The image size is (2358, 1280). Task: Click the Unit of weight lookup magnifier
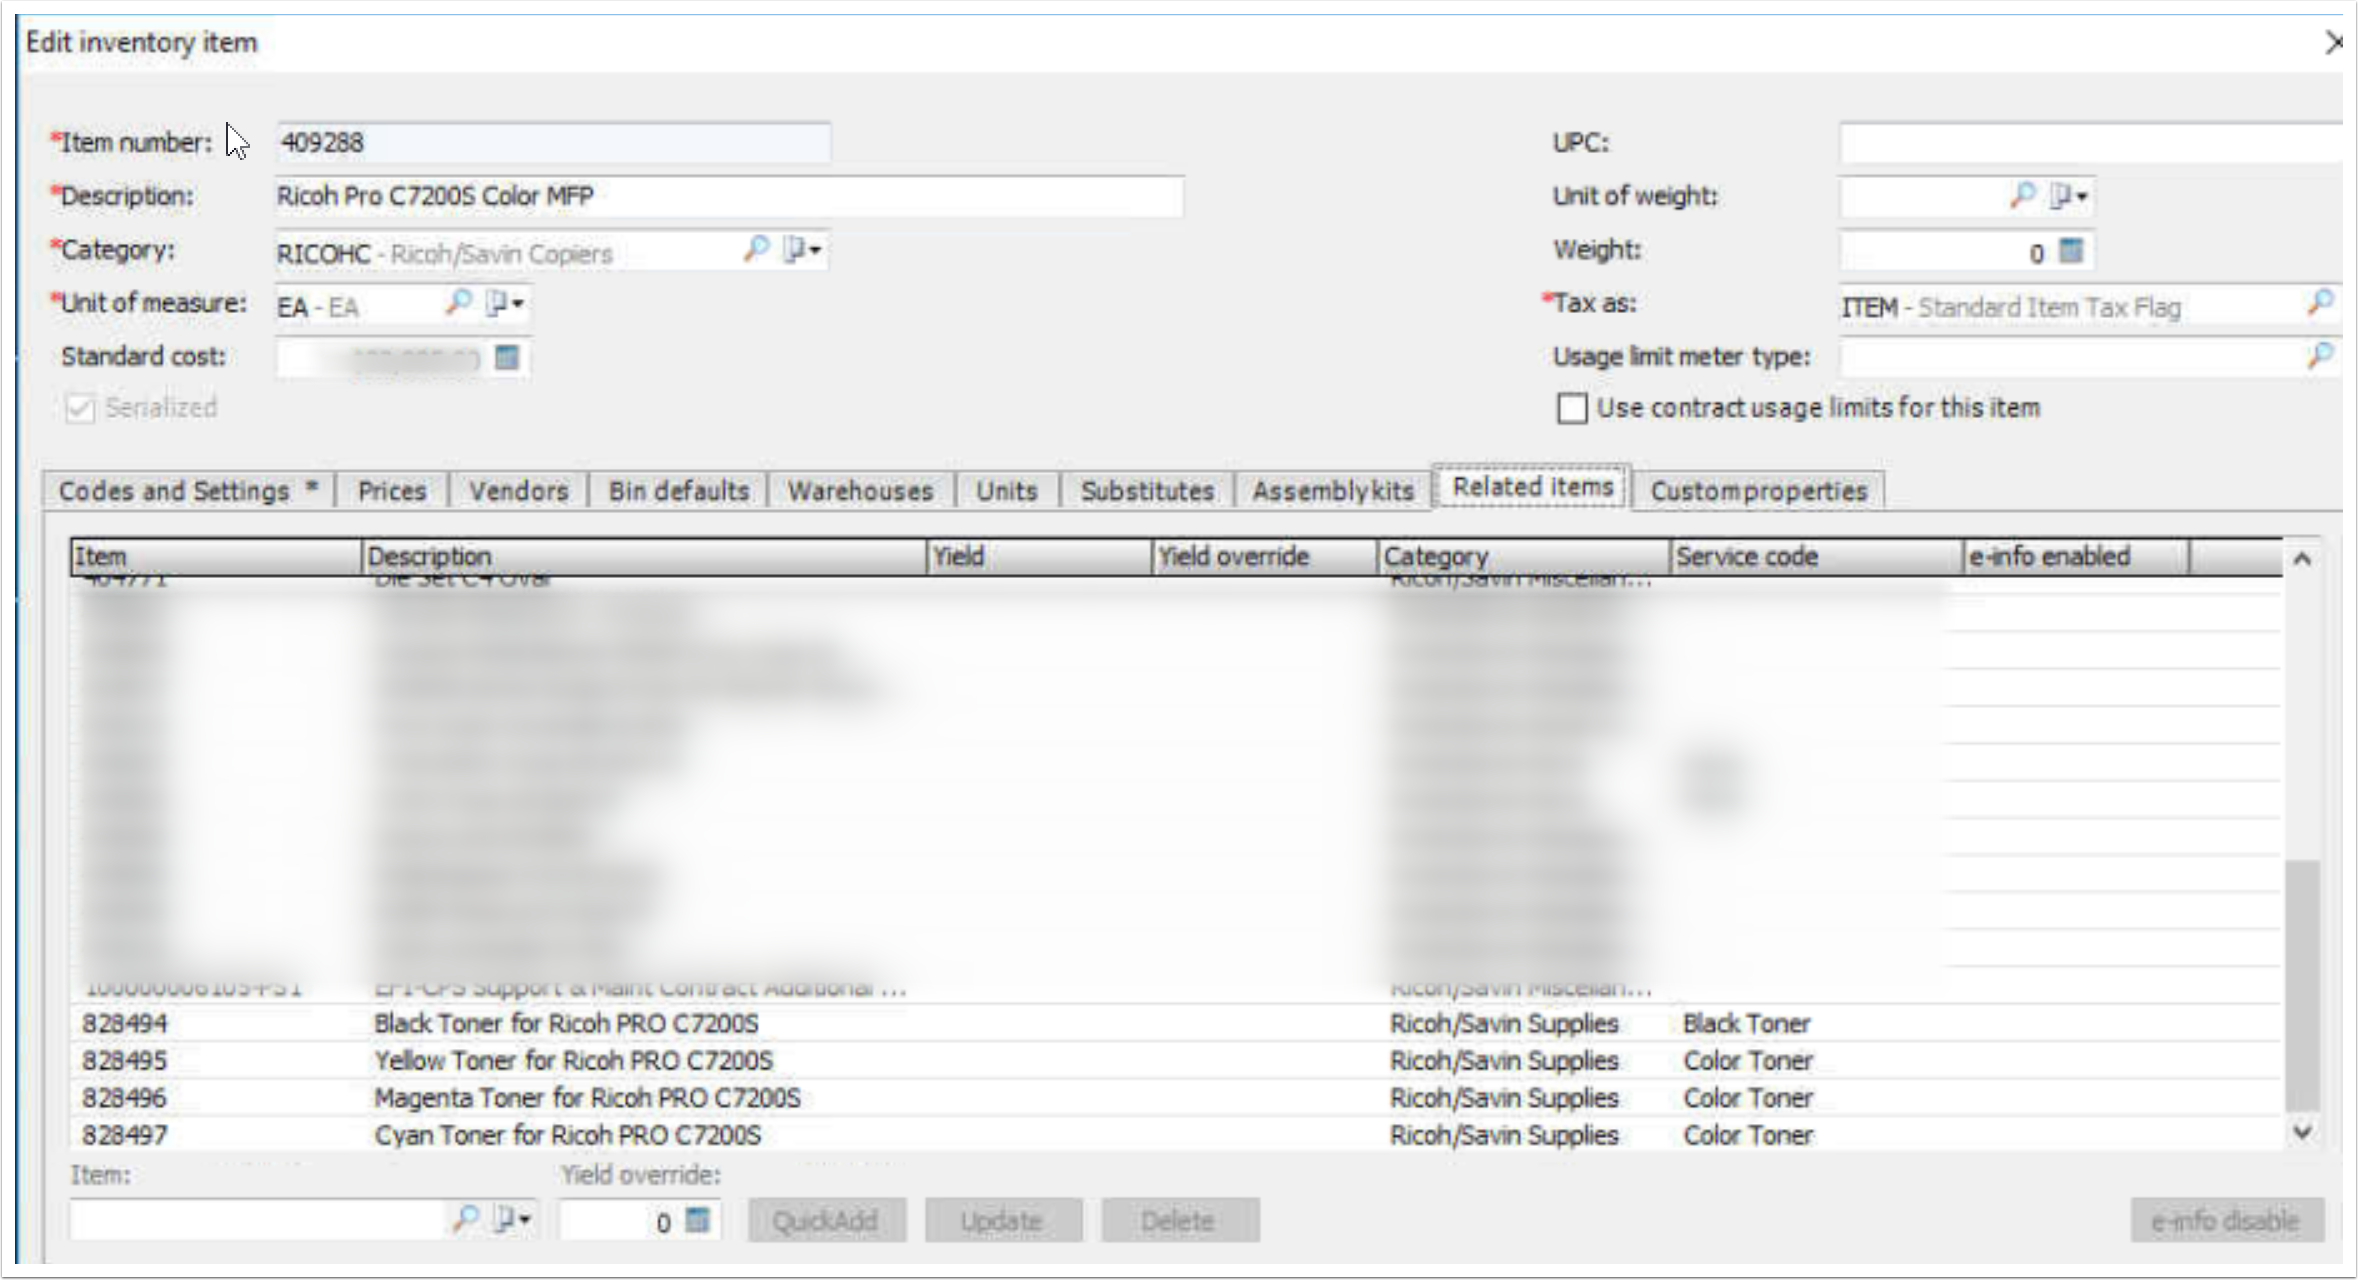[x=2022, y=195]
